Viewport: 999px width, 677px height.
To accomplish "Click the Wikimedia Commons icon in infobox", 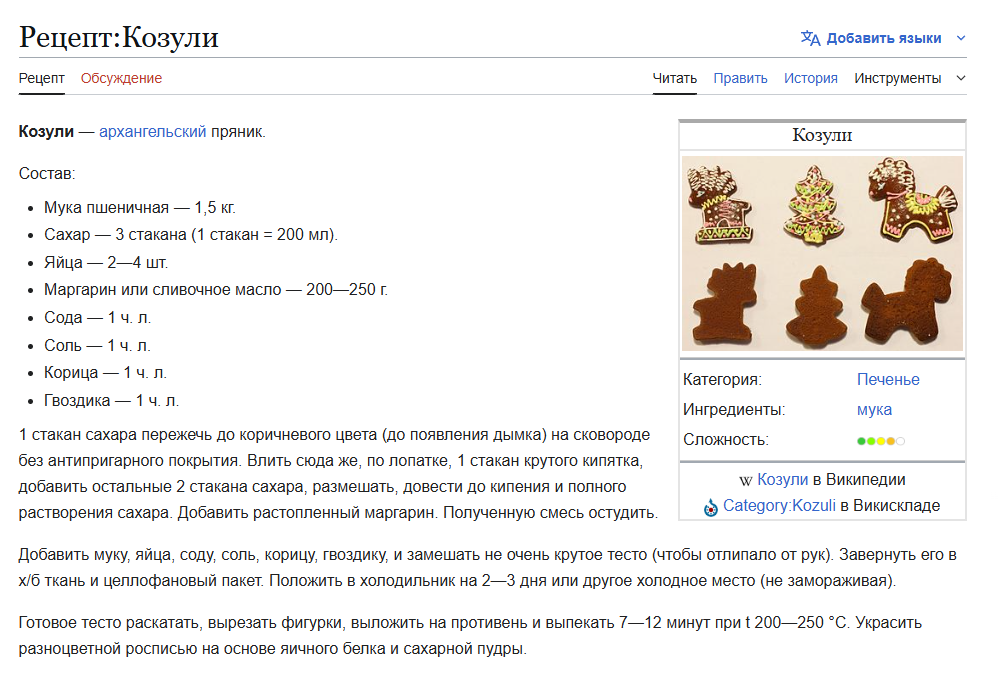I will point(710,508).
